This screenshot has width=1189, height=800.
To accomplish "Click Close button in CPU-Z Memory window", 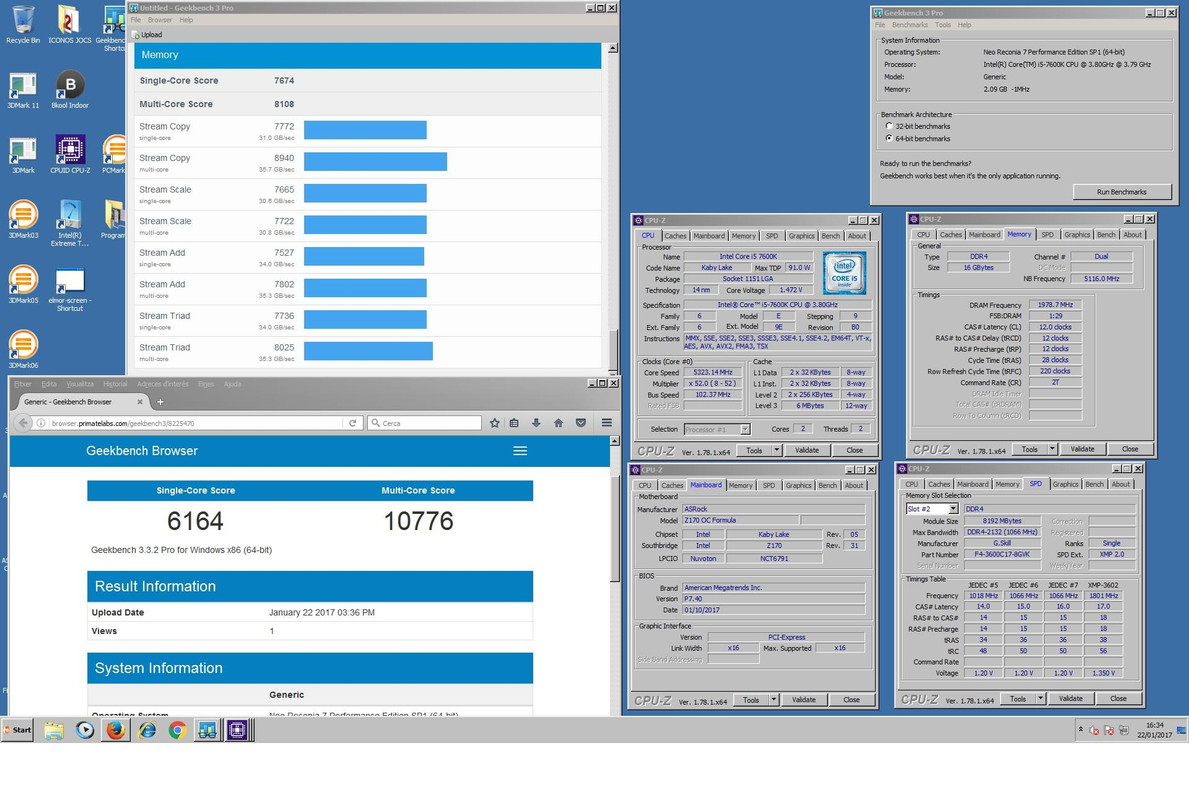I will [x=1130, y=449].
